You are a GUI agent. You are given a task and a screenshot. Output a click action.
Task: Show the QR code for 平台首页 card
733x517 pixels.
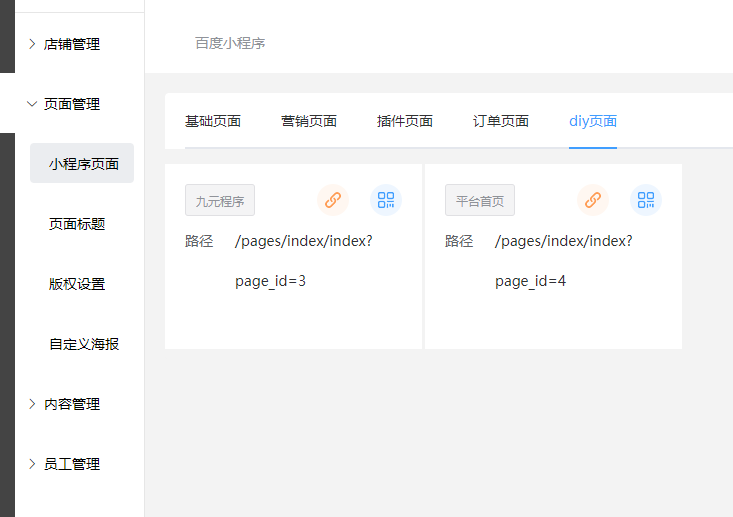coord(646,200)
